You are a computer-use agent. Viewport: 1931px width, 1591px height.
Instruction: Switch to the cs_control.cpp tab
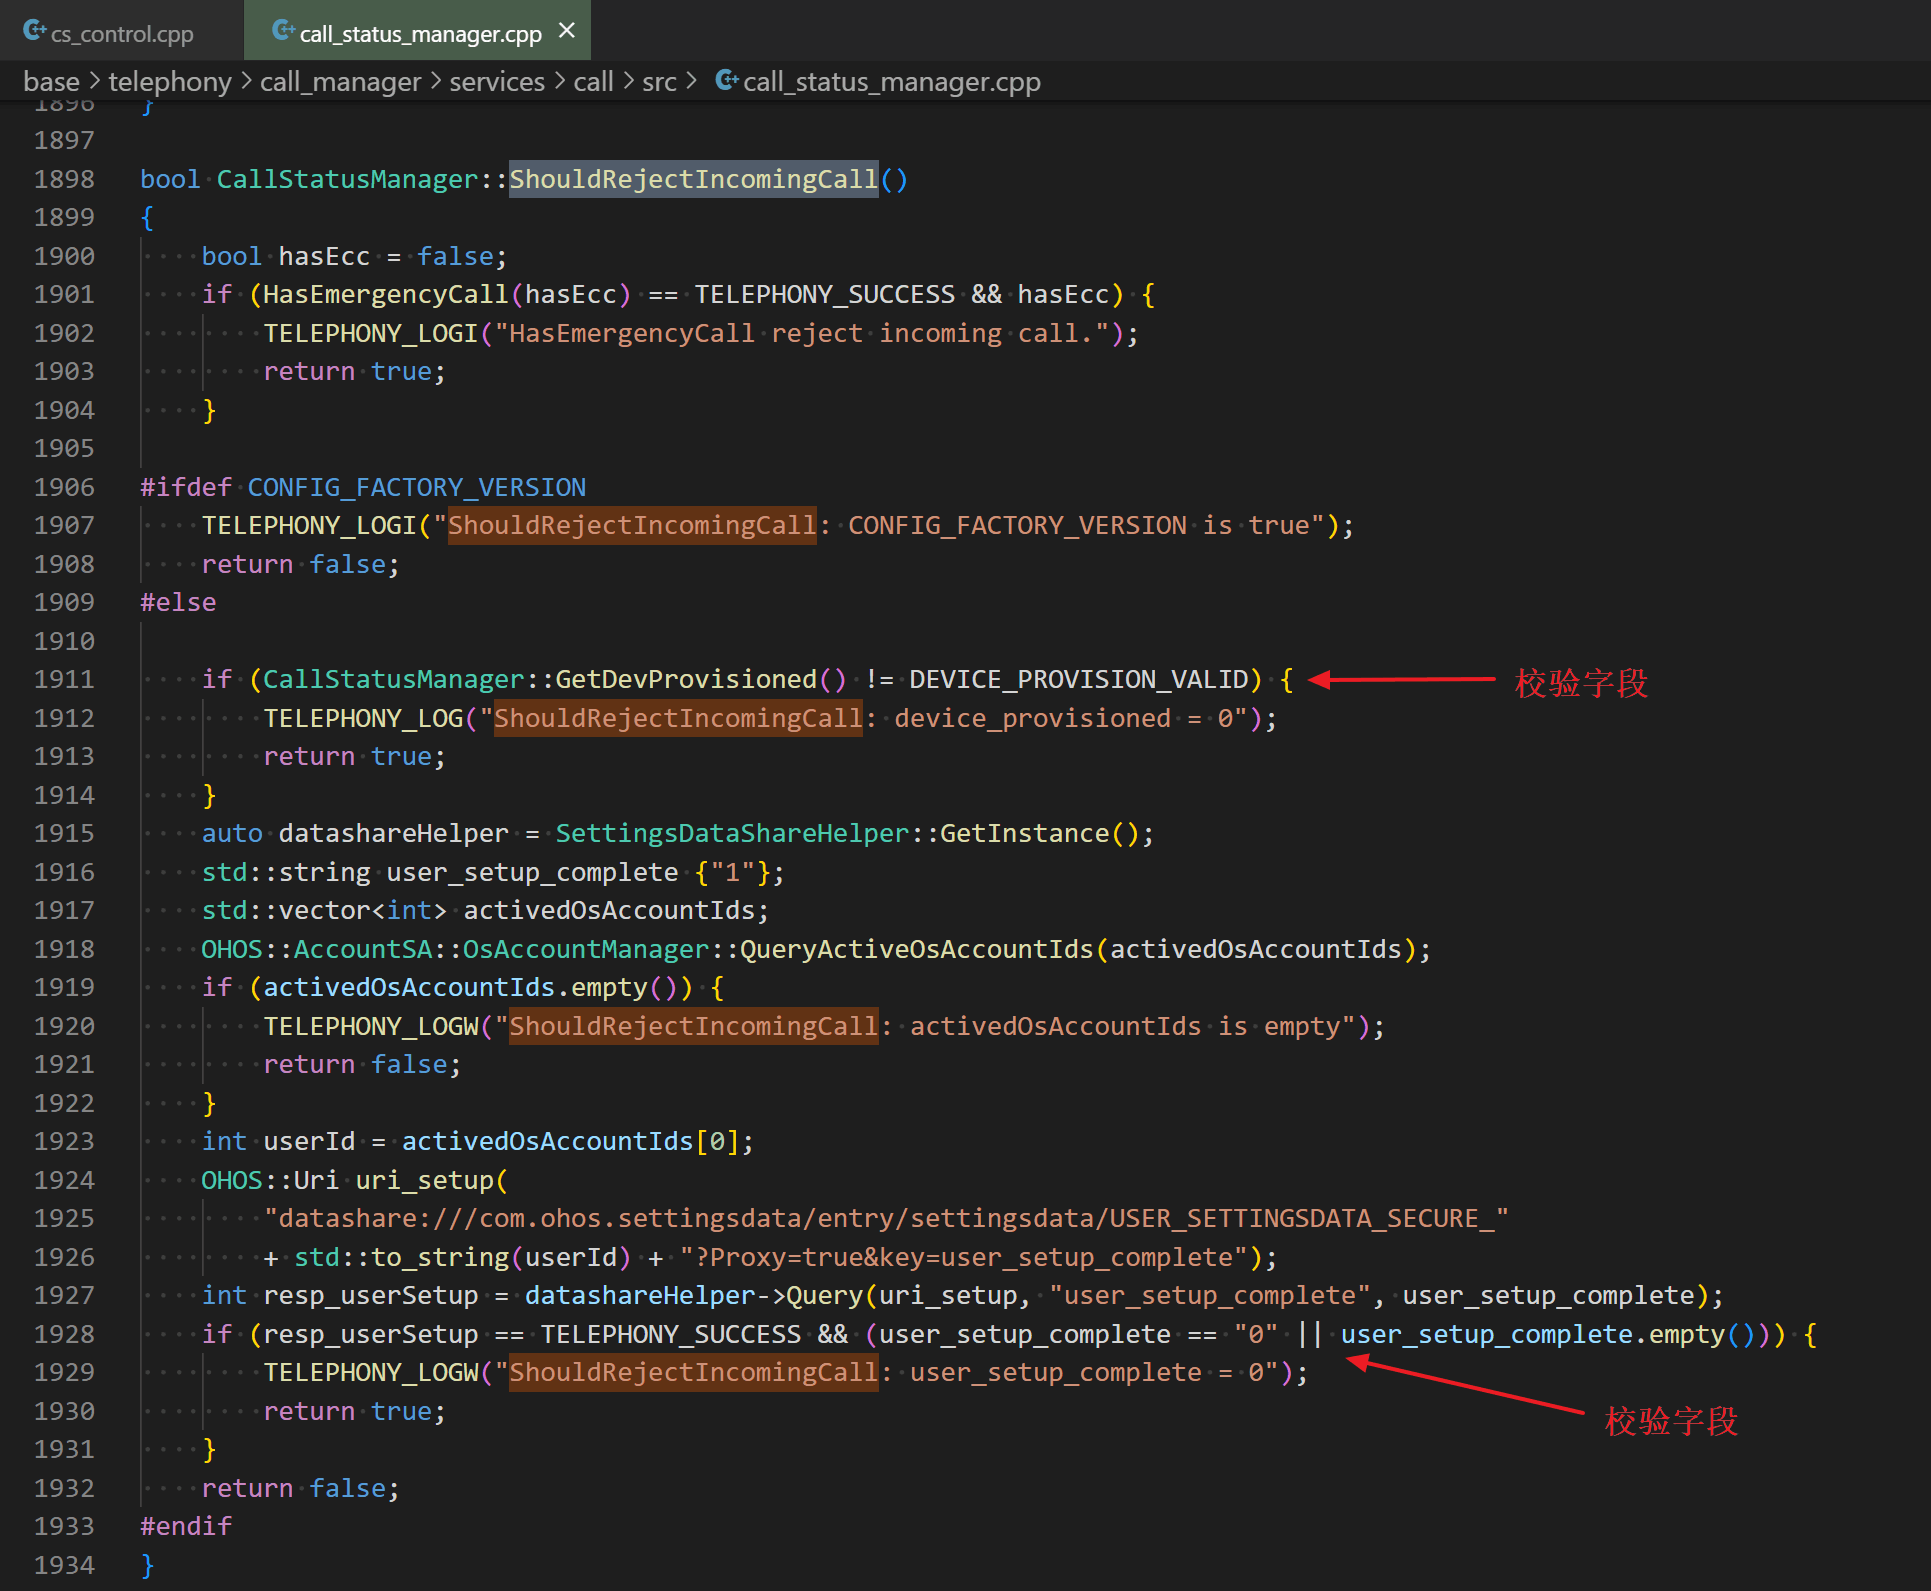click(x=121, y=33)
